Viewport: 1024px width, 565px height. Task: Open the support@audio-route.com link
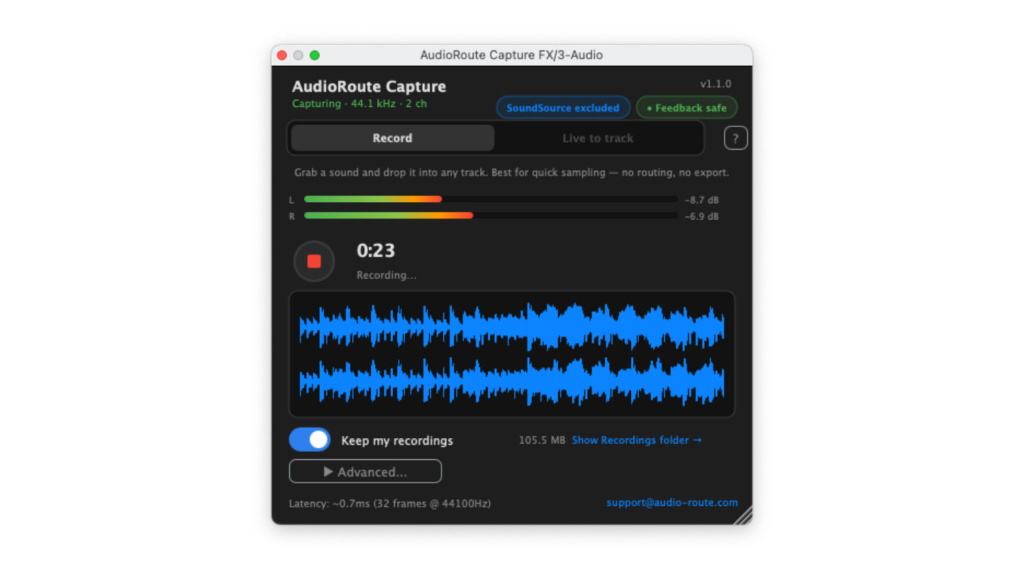pos(672,502)
